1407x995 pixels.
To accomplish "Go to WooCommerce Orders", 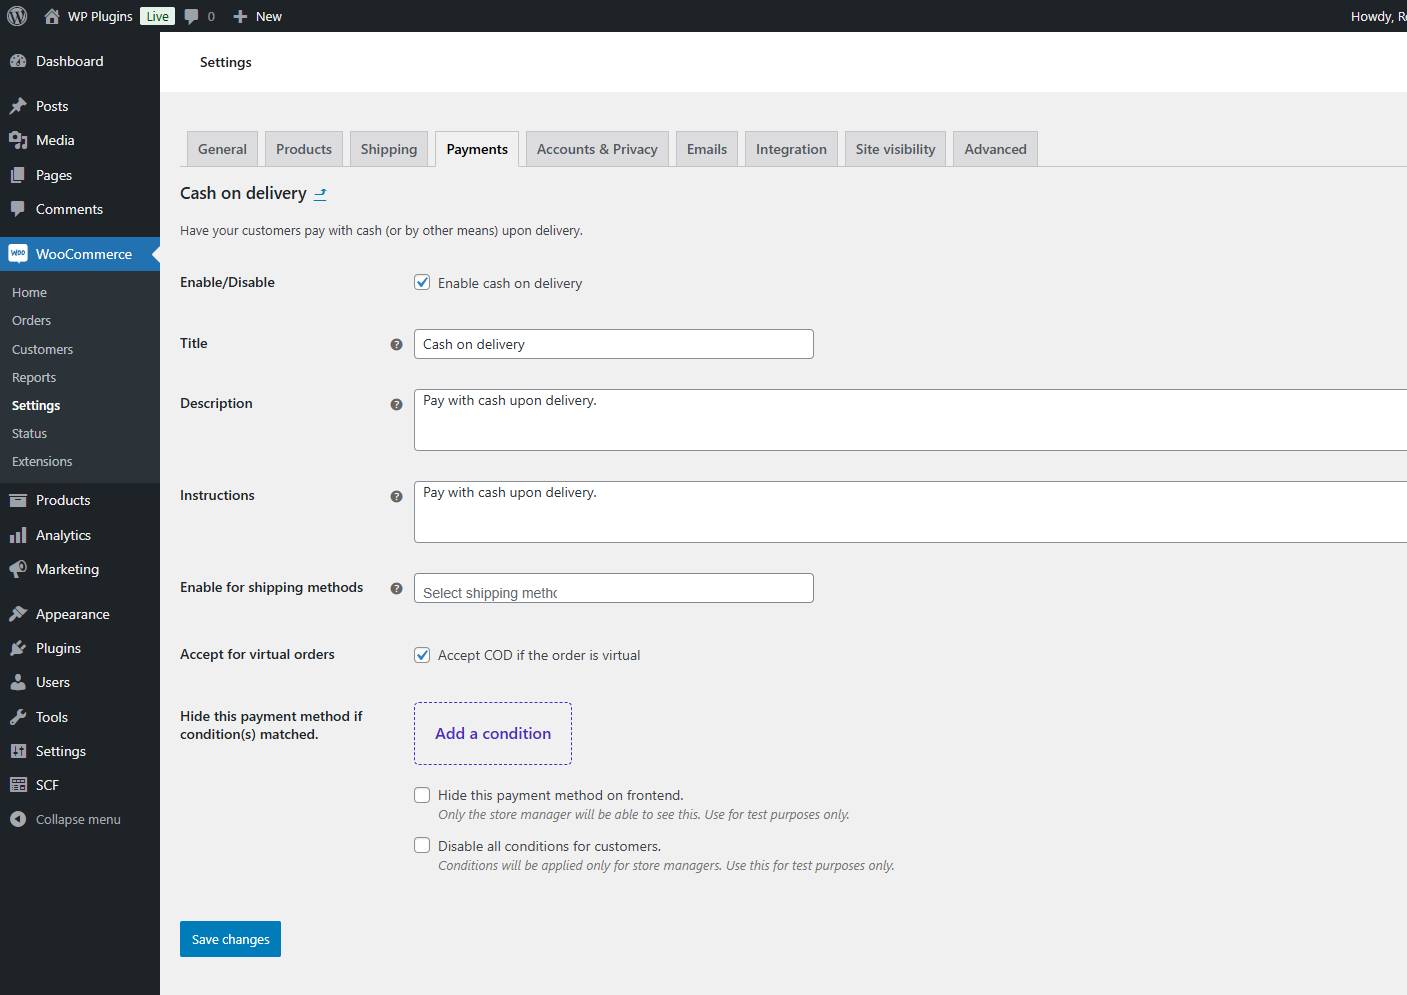I will tap(31, 320).
